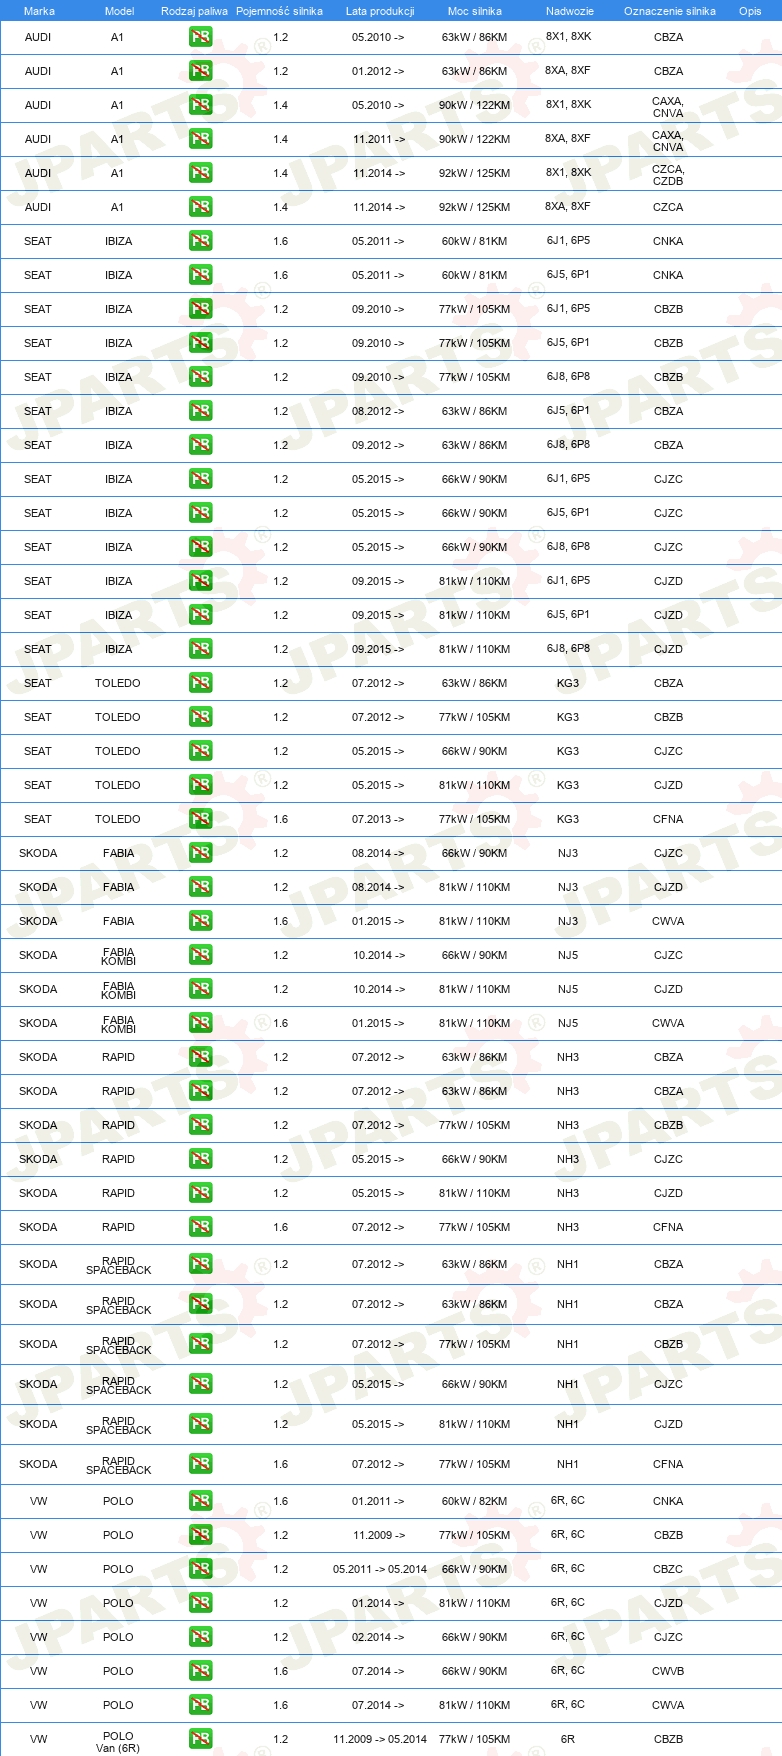The height and width of the screenshot is (1756, 782).
Task: Select the Moc silnika column header
Action: point(475,11)
